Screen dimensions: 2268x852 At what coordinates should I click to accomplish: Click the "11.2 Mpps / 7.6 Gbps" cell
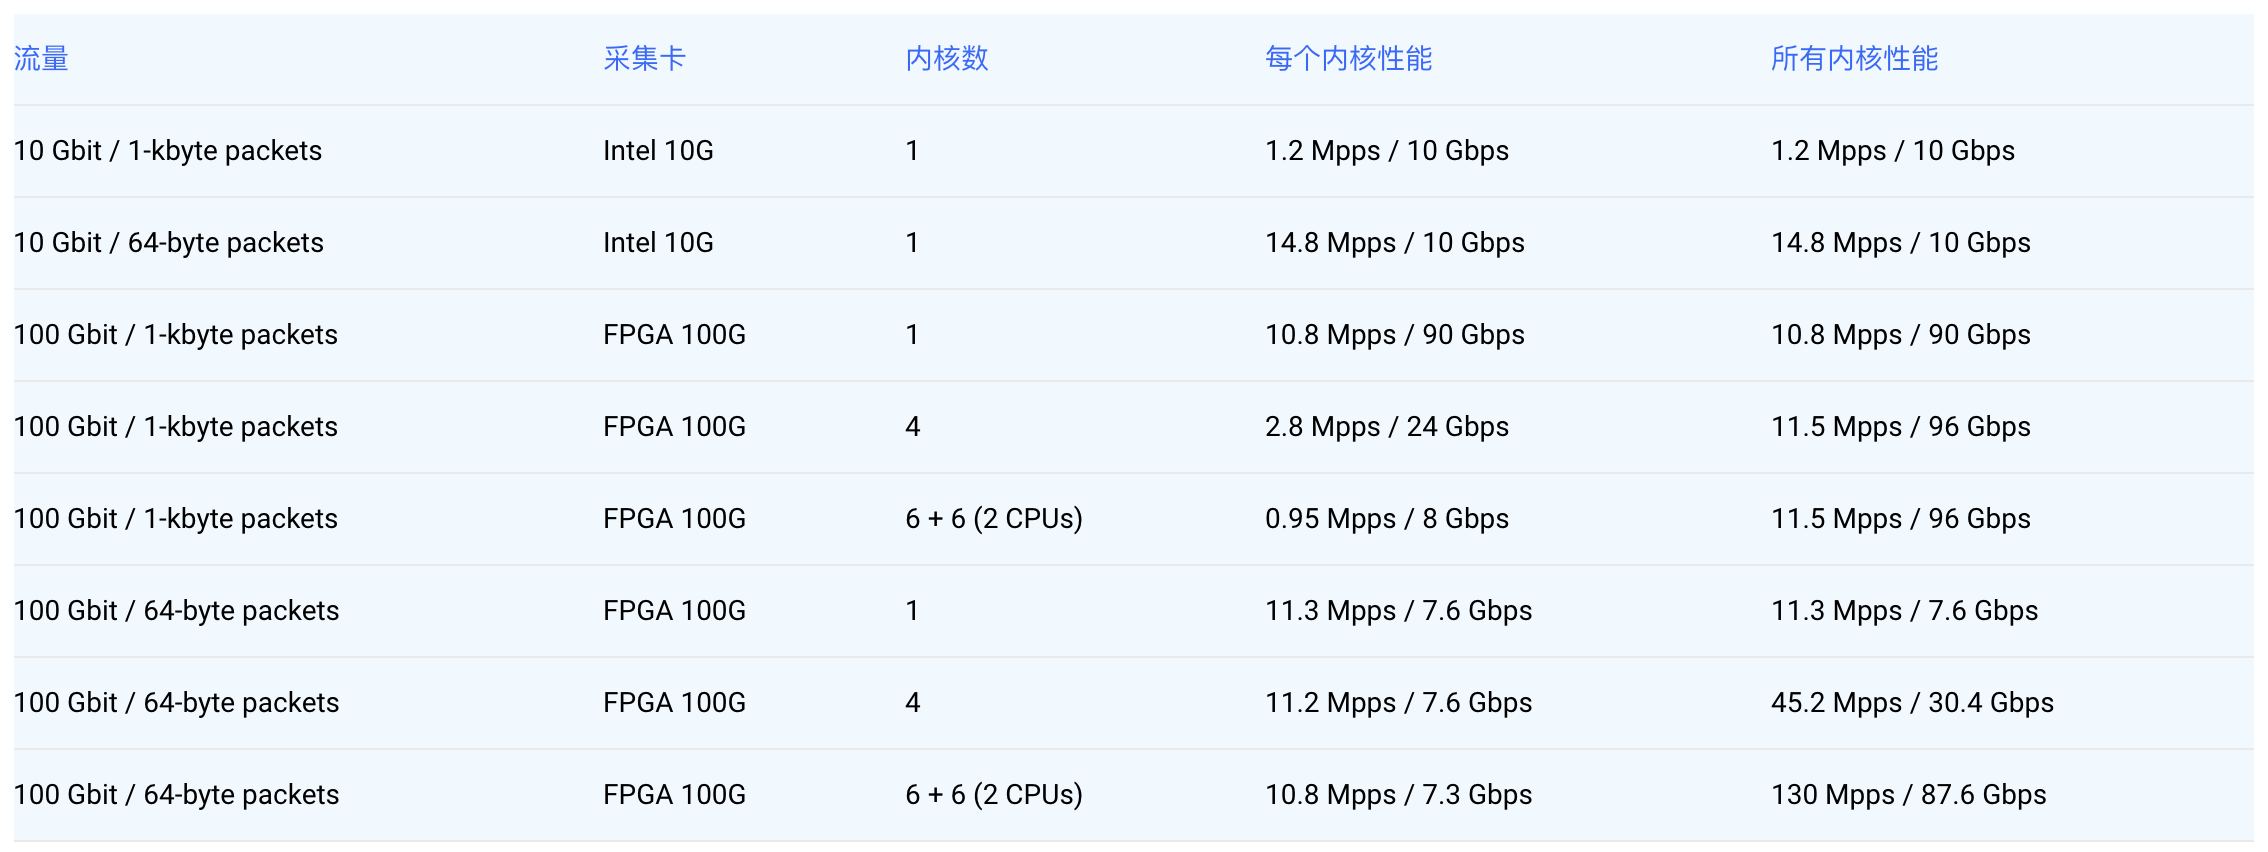1398,703
